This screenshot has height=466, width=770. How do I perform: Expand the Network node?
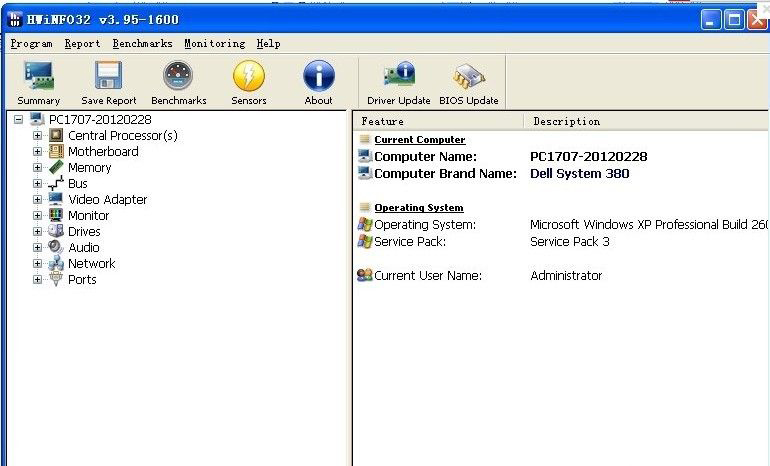[x=37, y=263]
